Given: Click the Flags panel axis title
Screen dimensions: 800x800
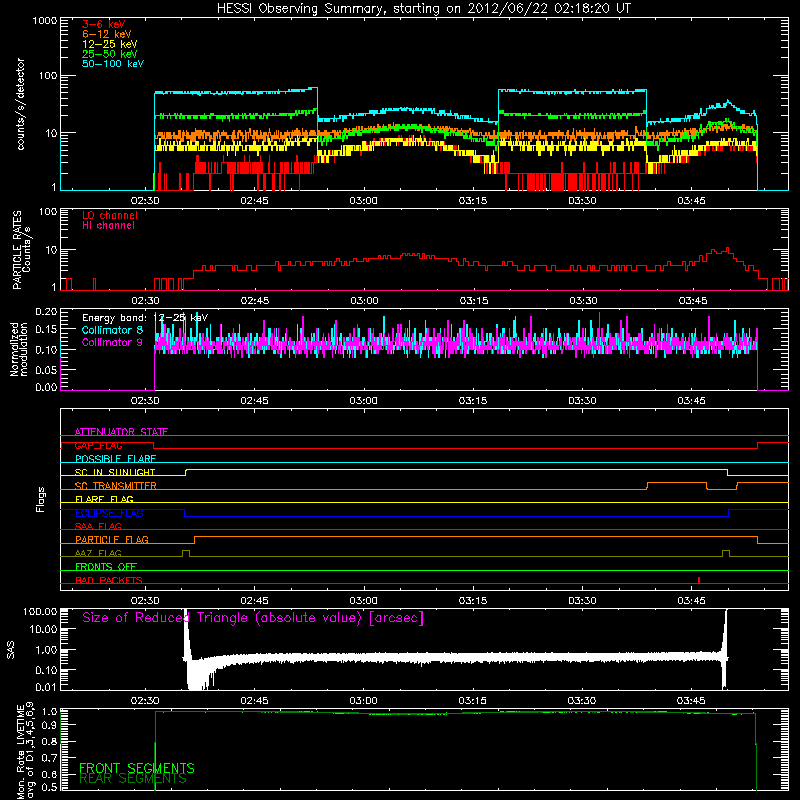Looking at the screenshot, I should 41,499.
